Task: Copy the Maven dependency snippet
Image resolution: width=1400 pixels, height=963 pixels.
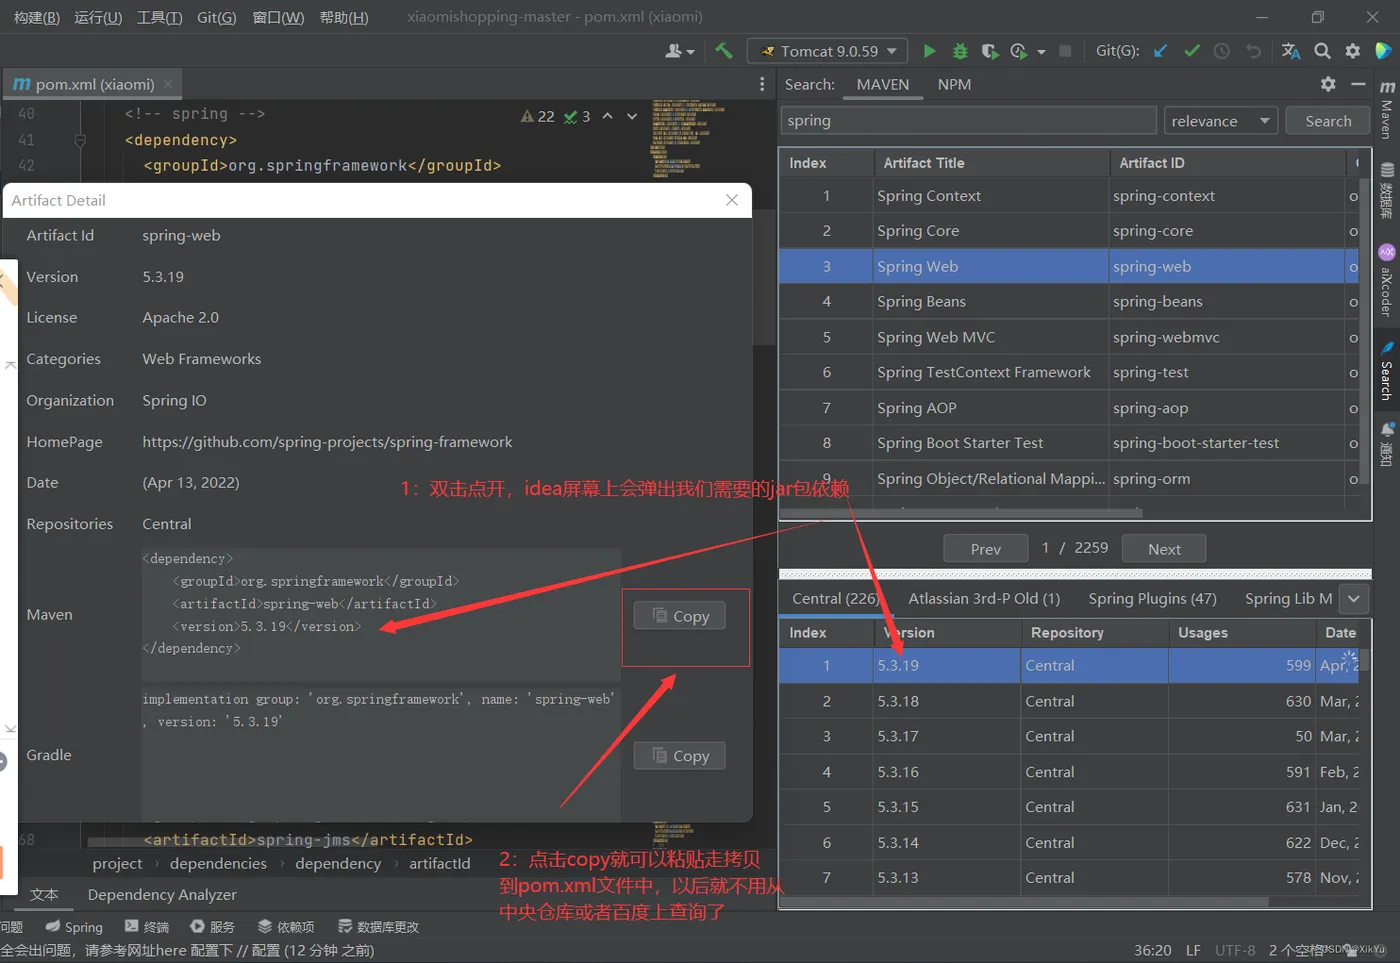Action: click(680, 616)
